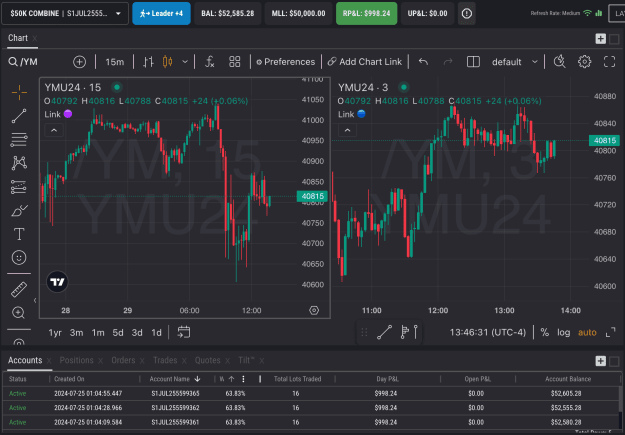Add a new panel above the chart
625x435 pixels.
click(601, 39)
